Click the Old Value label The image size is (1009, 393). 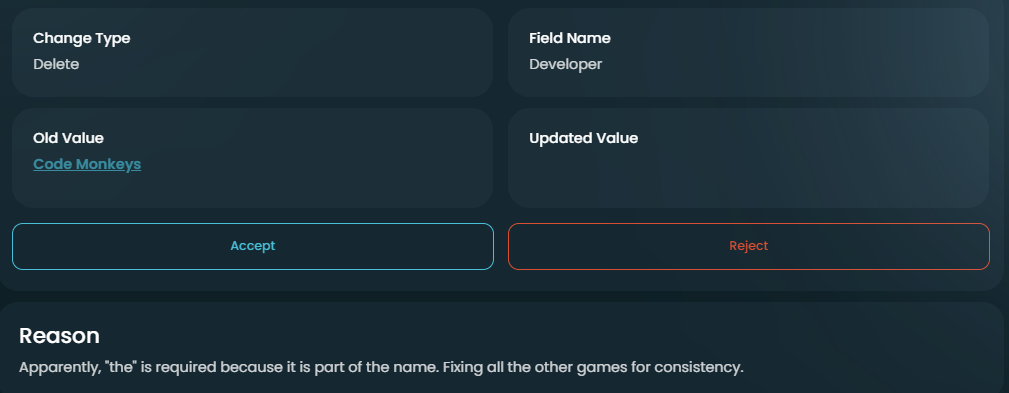coord(68,138)
